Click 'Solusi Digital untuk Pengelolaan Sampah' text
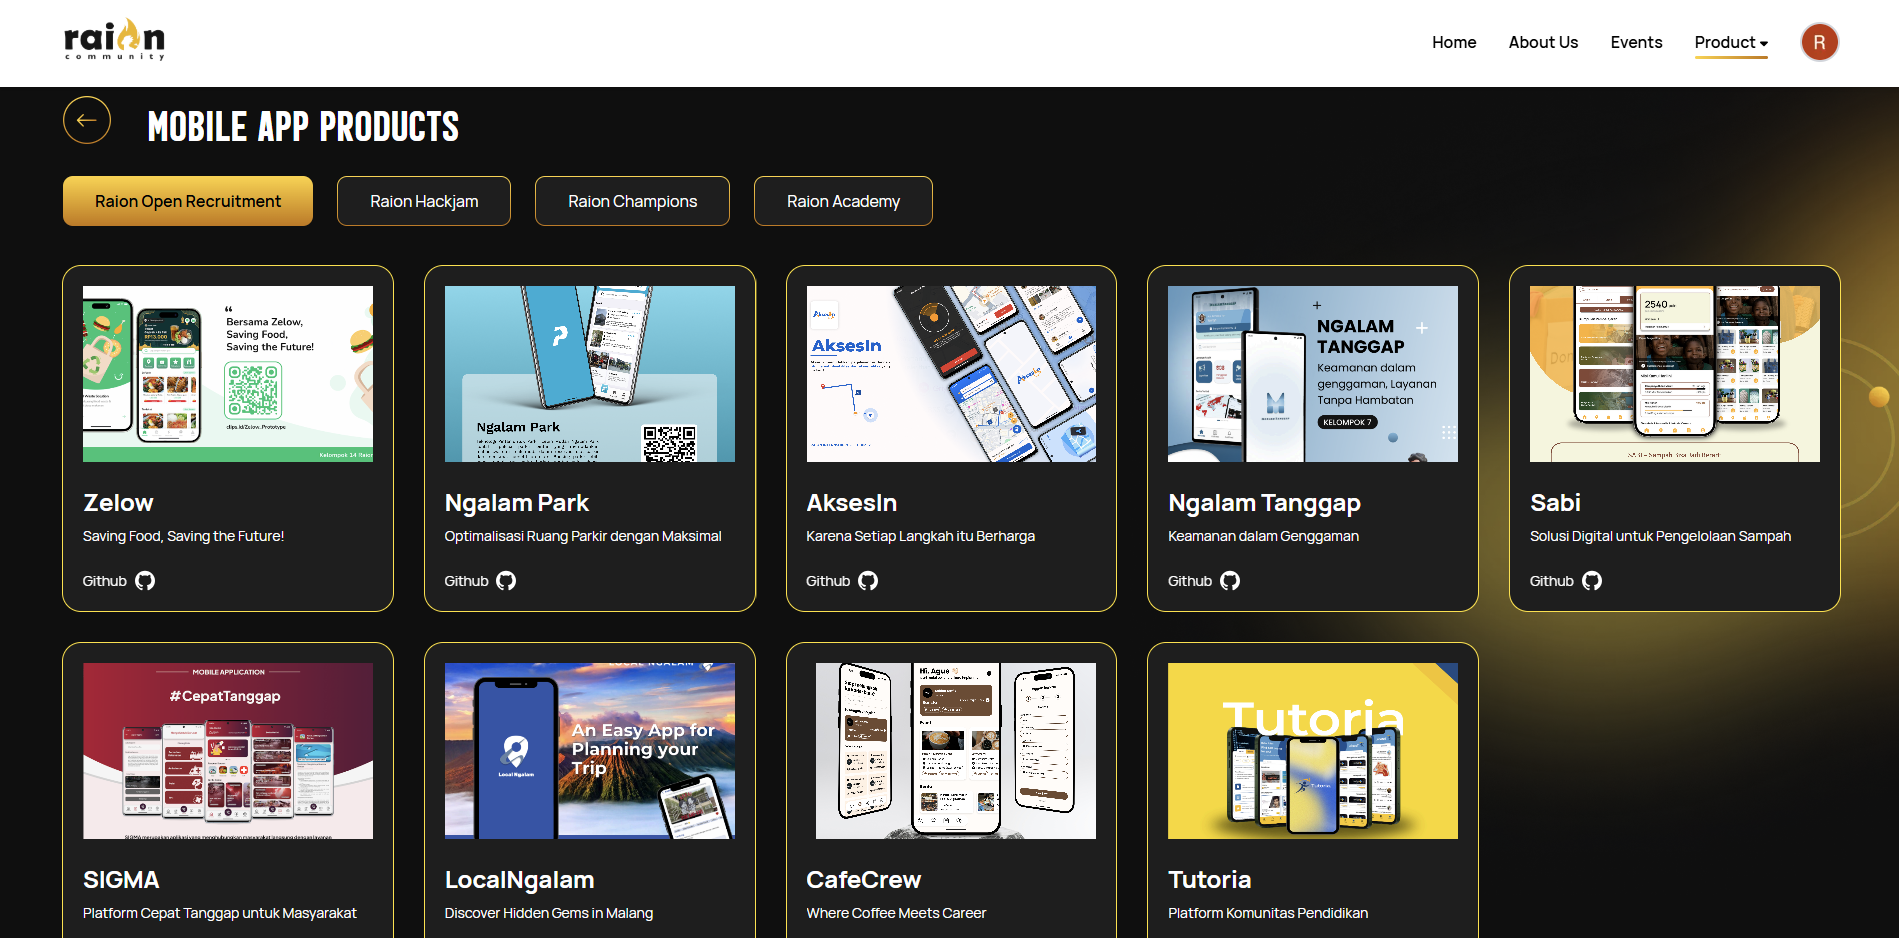The height and width of the screenshot is (938, 1899). click(1660, 536)
